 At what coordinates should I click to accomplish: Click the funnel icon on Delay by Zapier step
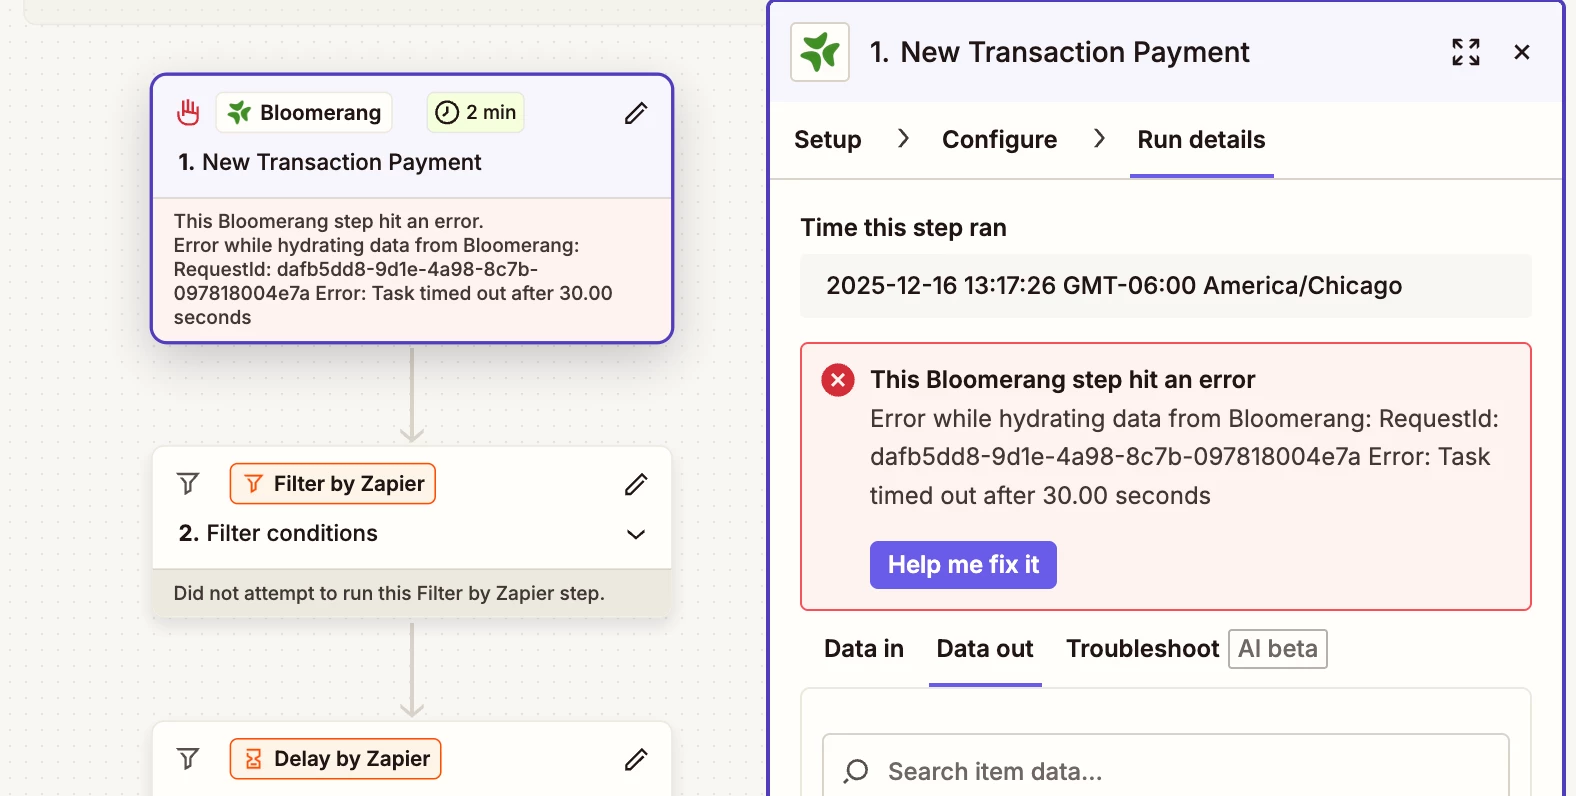(x=188, y=759)
